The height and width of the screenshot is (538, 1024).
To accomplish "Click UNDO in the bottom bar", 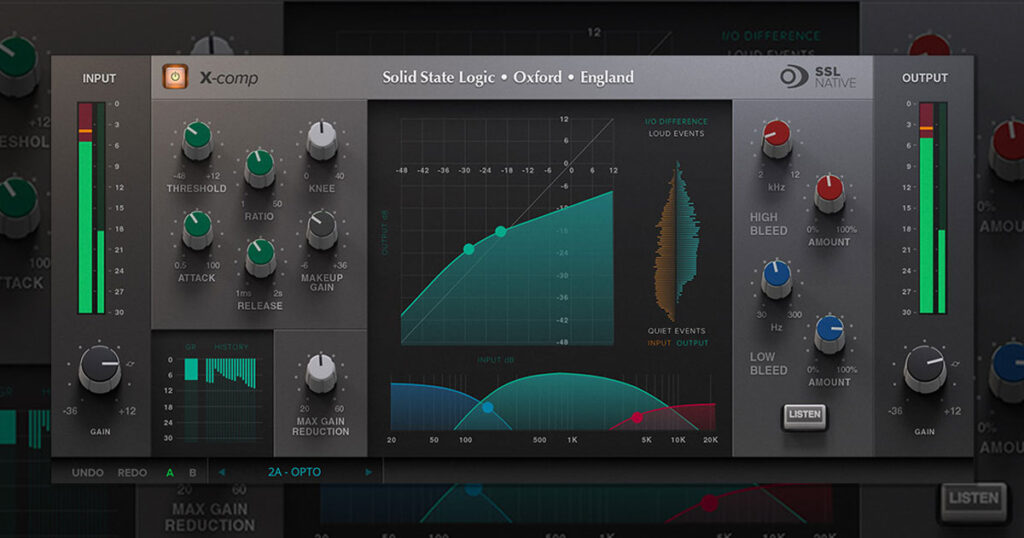I will click(x=88, y=472).
